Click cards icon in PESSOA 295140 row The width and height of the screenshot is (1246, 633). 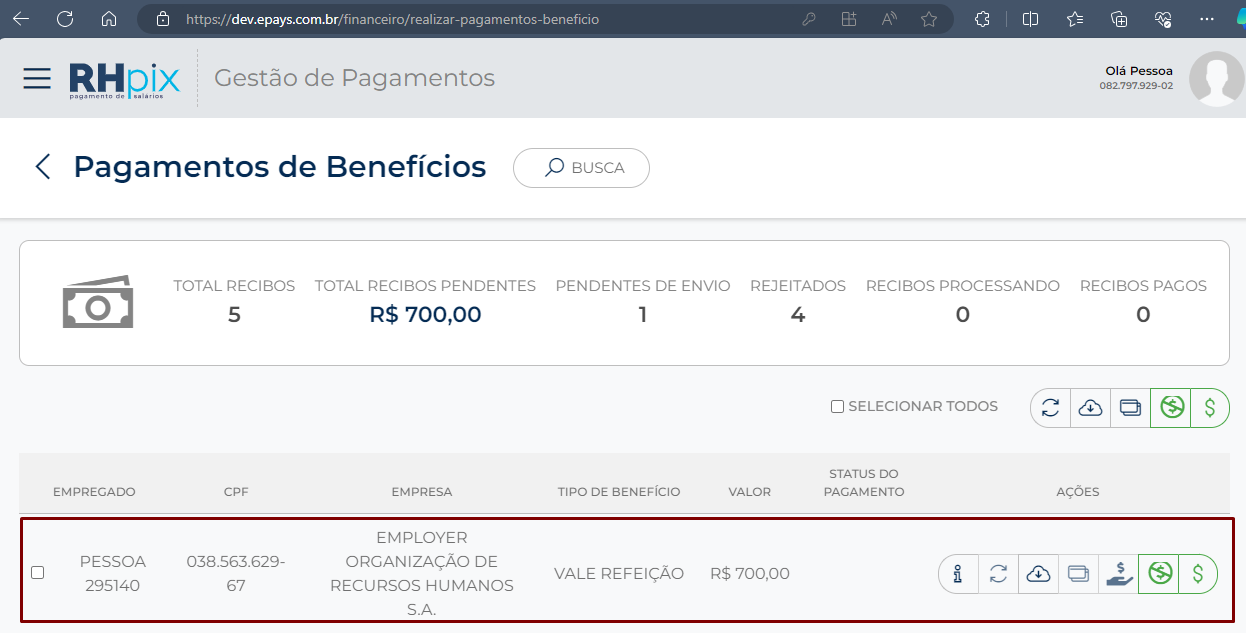[1078, 574]
